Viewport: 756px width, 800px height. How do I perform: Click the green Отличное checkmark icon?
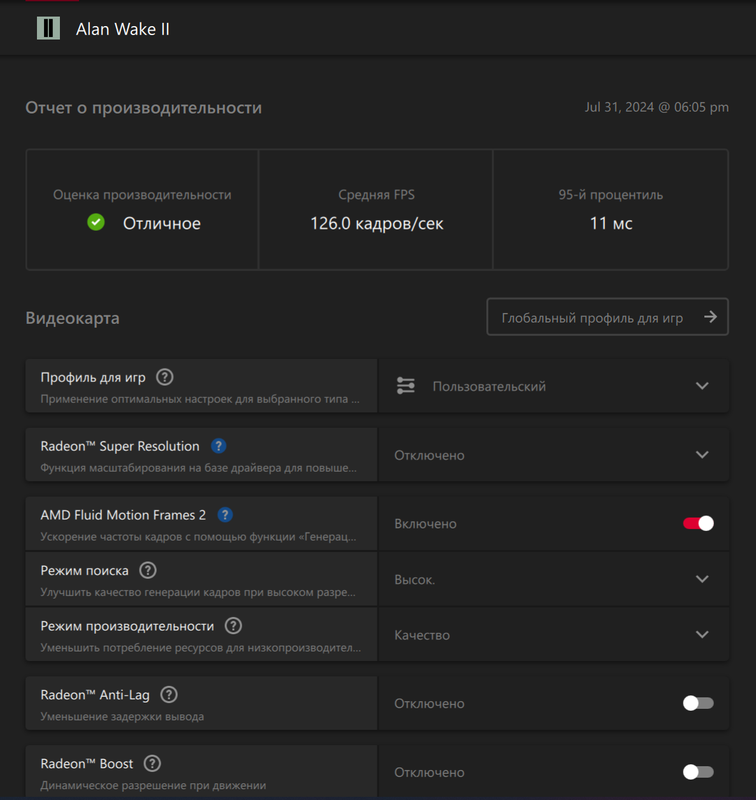point(96,222)
